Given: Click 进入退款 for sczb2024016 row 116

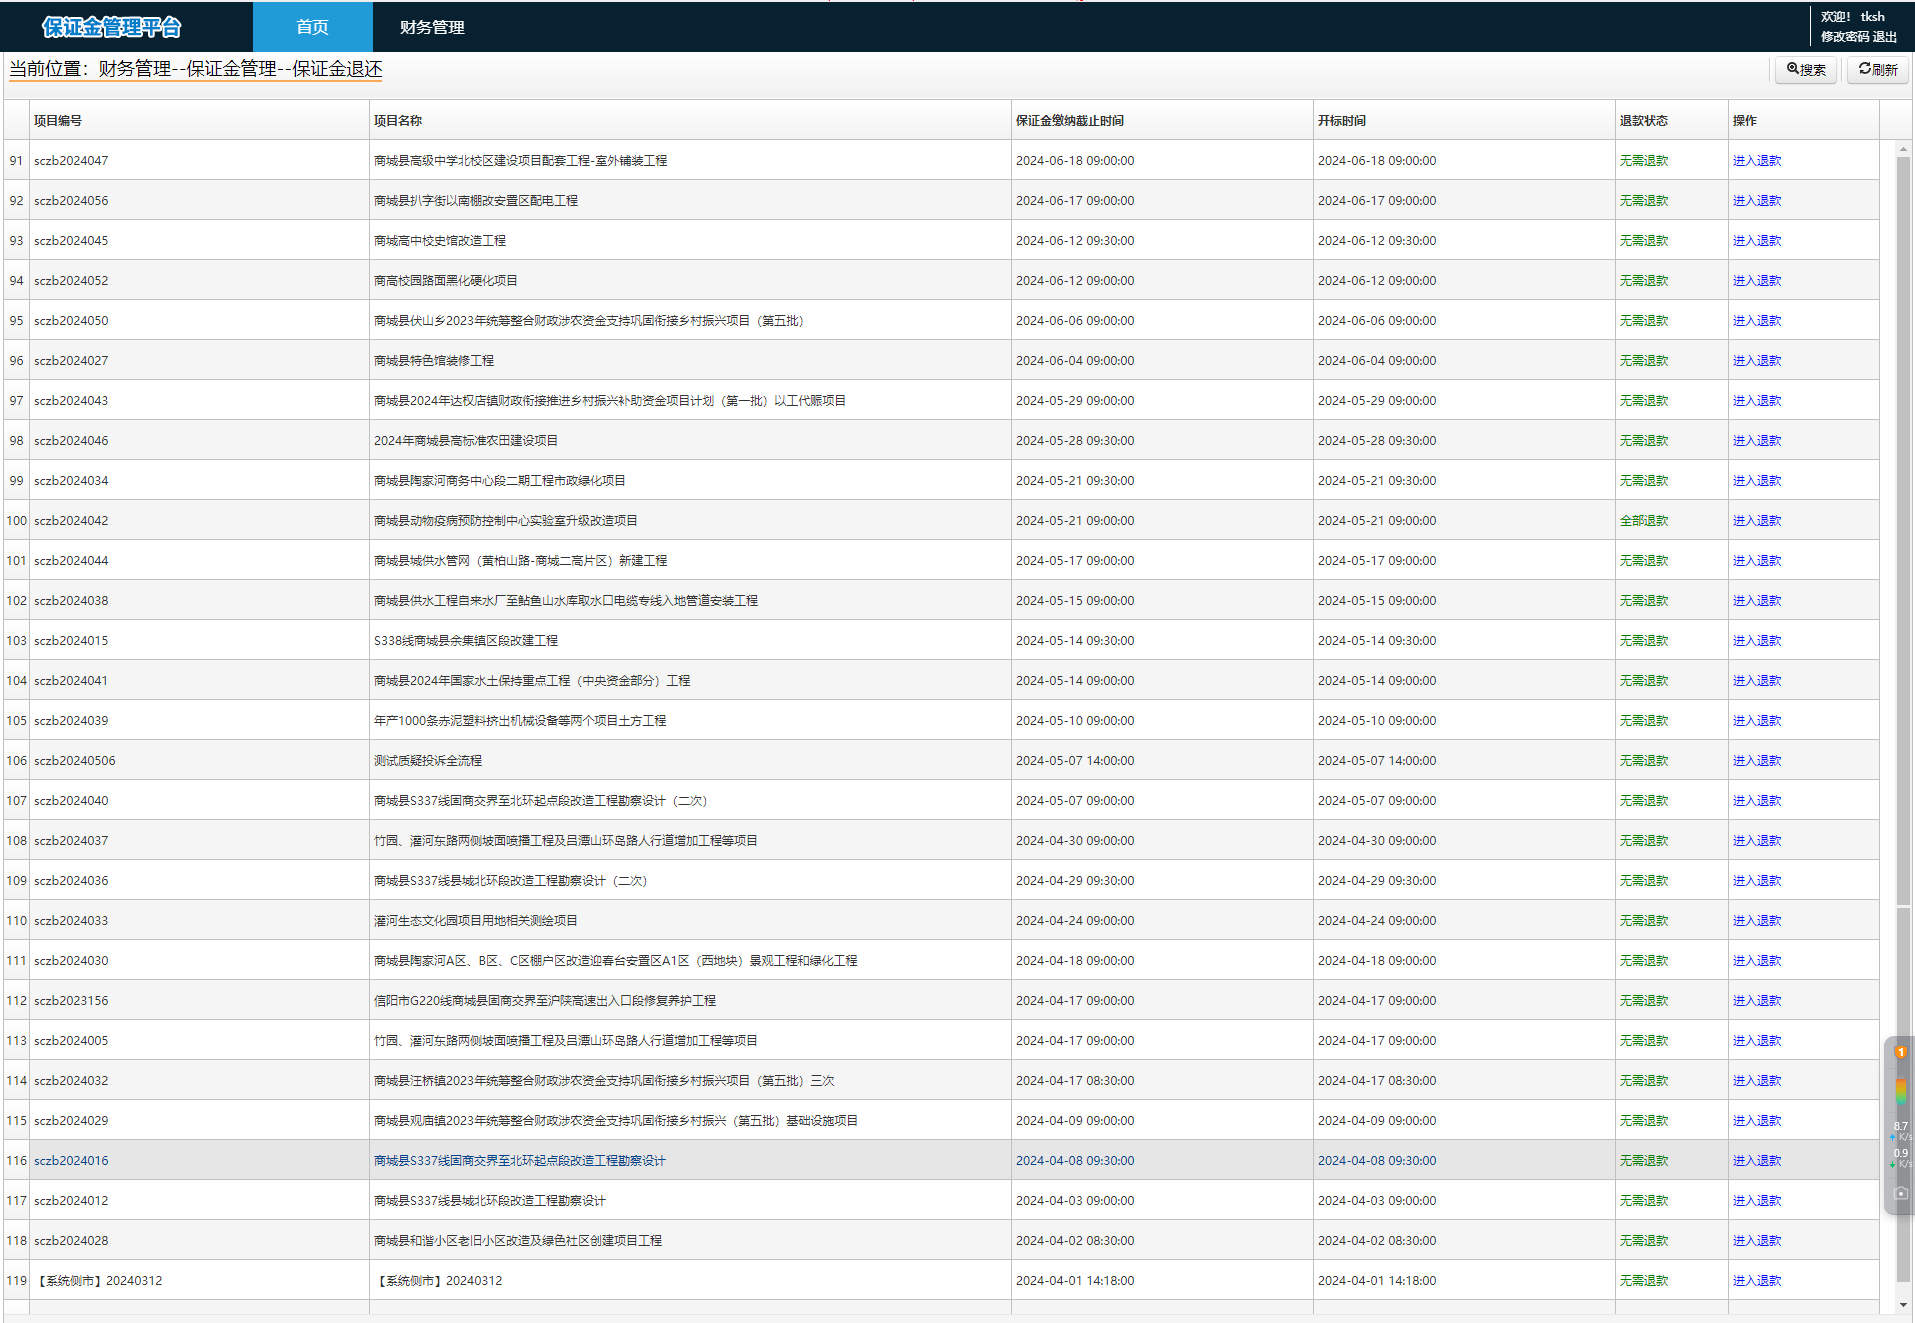Looking at the screenshot, I should pos(1757,1161).
